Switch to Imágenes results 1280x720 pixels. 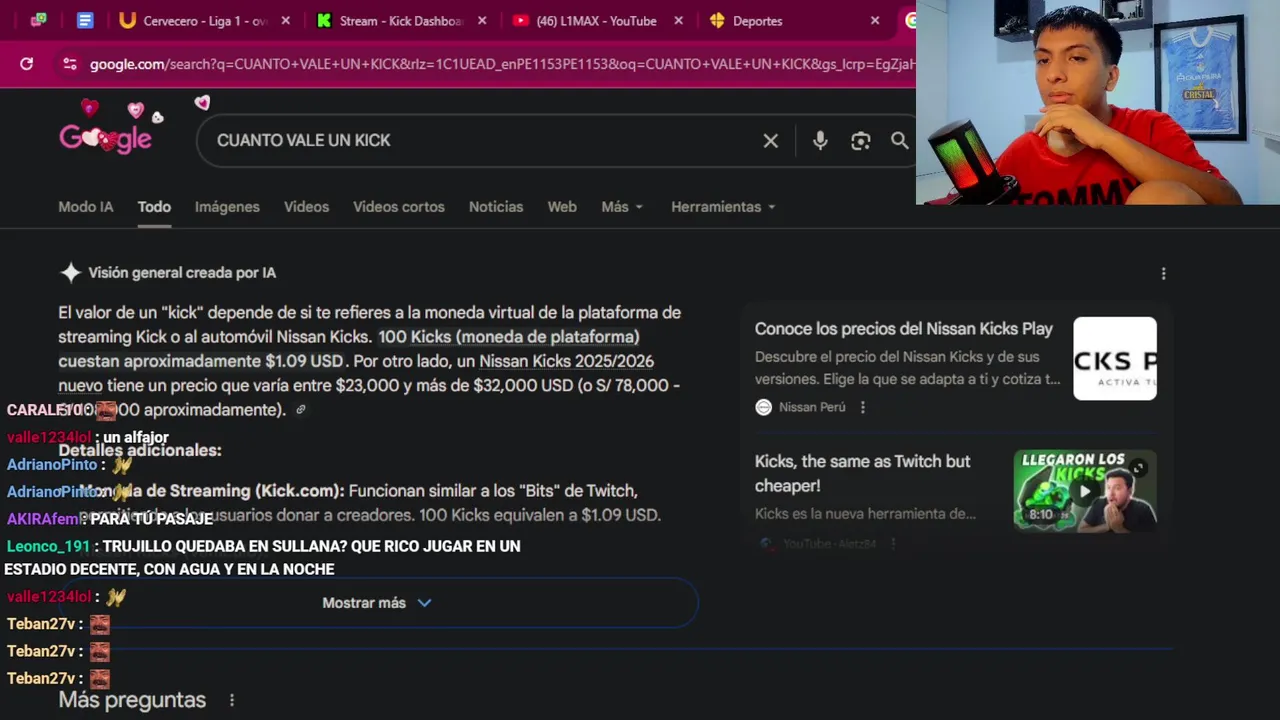point(227,207)
